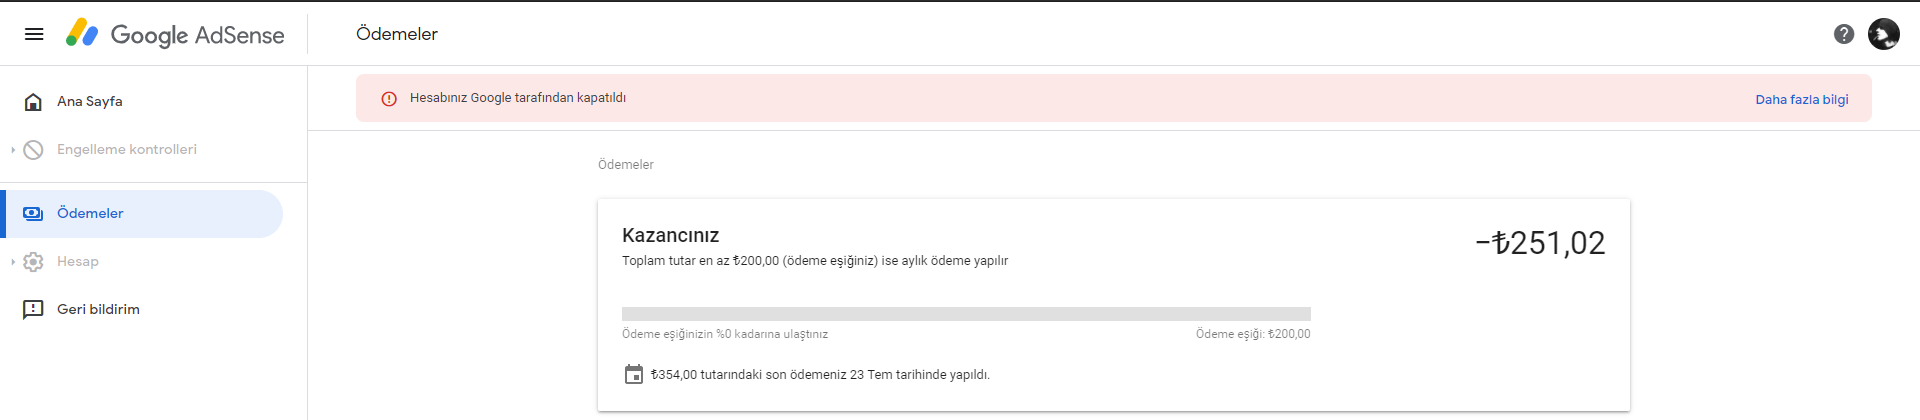The width and height of the screenshot is (1920, 420).
Task: Click the Engelleme kontrolleri block icon
Action: click(x=33, y=150)
